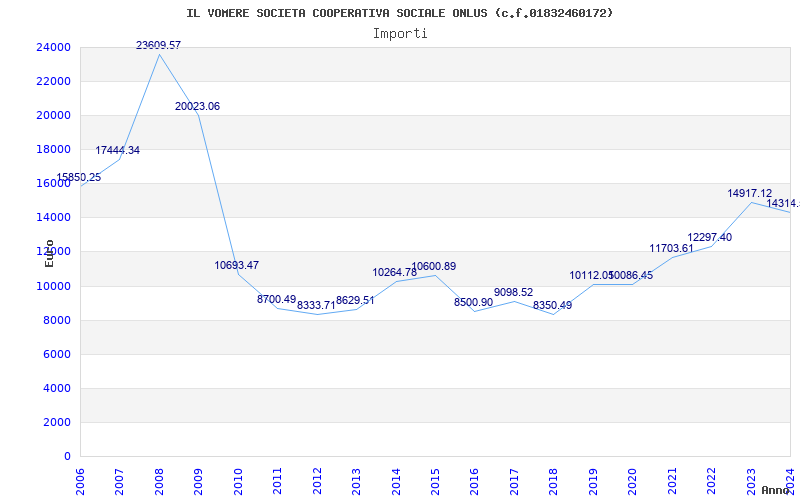Click the x-axis year 2007
This screenshot has height=500, width=800.
tap(119, 481)
